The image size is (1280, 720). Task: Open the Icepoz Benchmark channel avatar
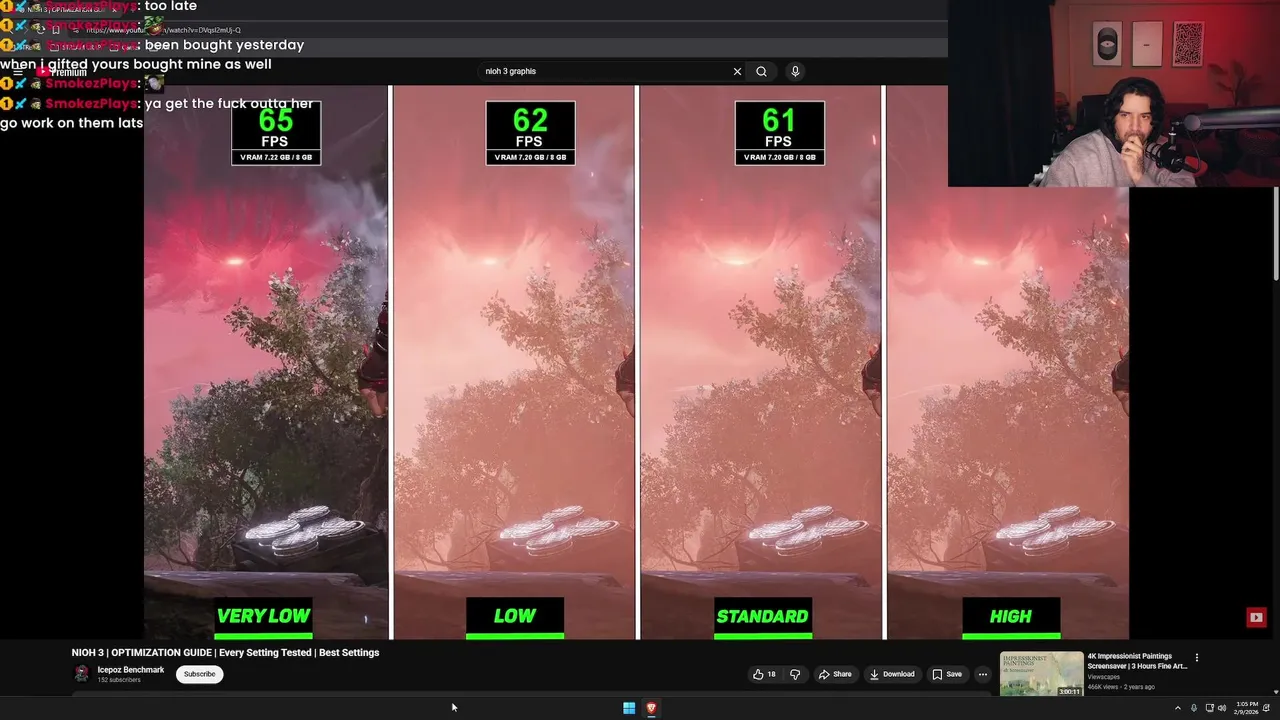click(x=82, y=674)
